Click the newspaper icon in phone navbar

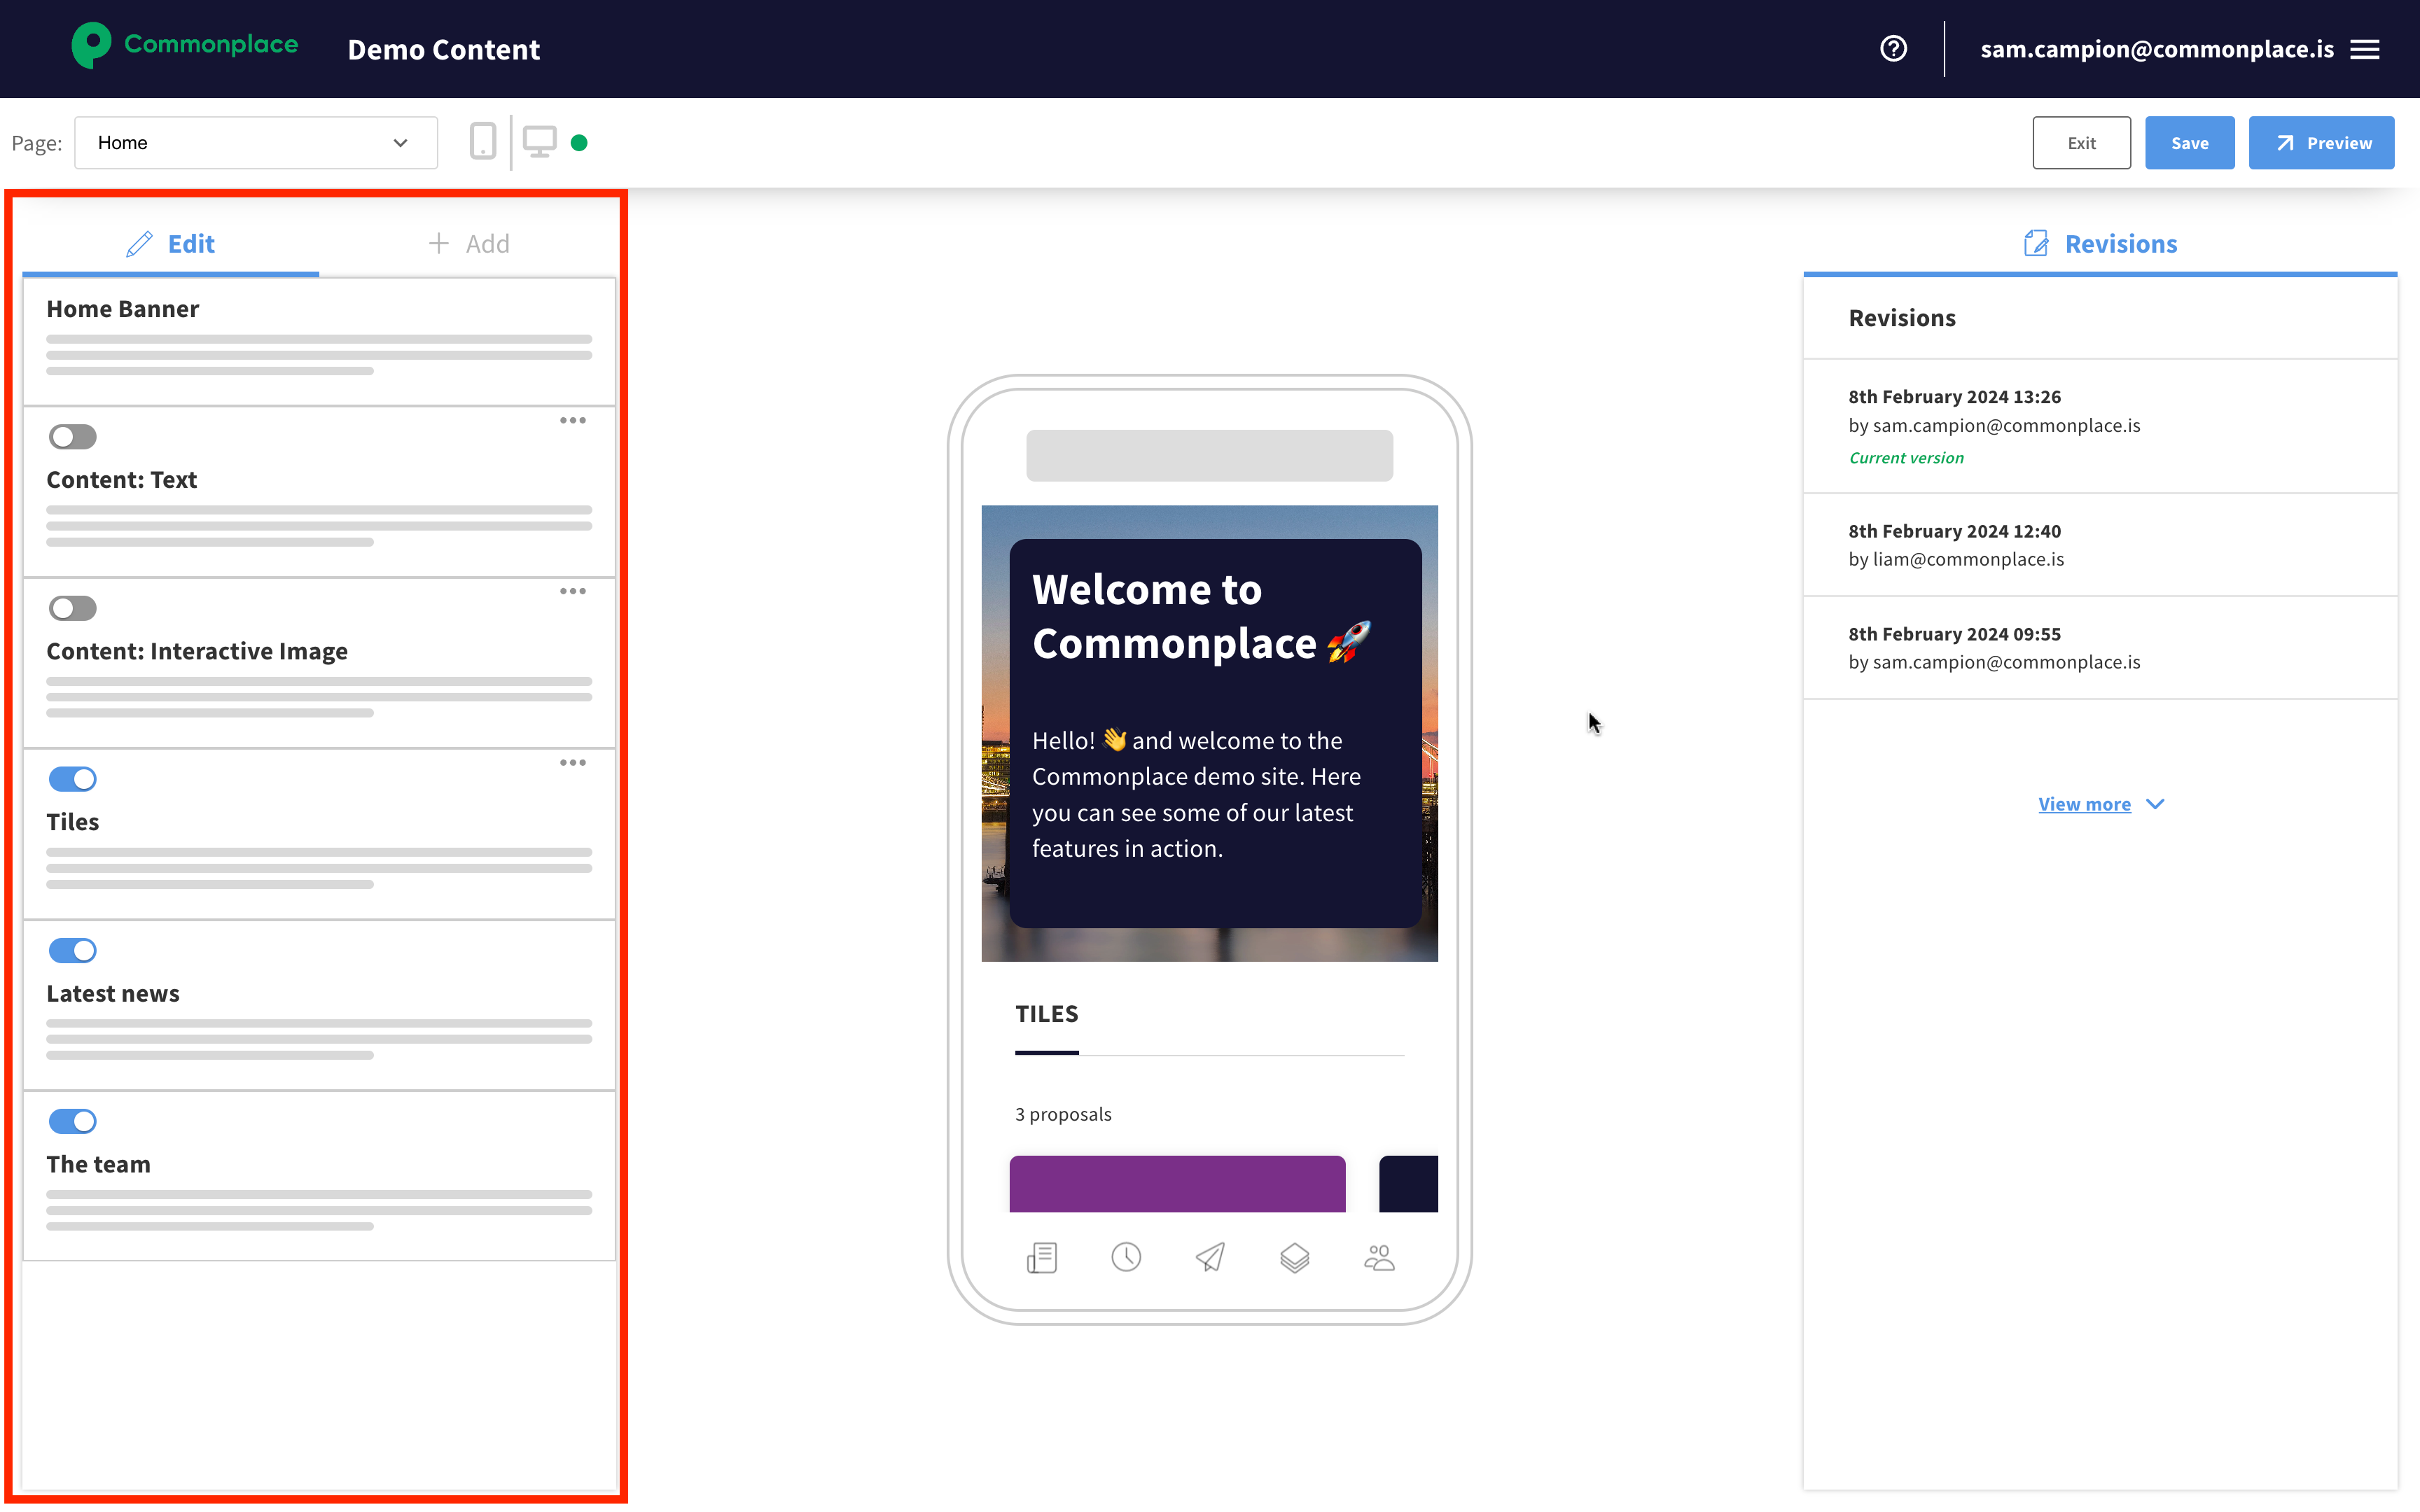coord(1042,1257)
